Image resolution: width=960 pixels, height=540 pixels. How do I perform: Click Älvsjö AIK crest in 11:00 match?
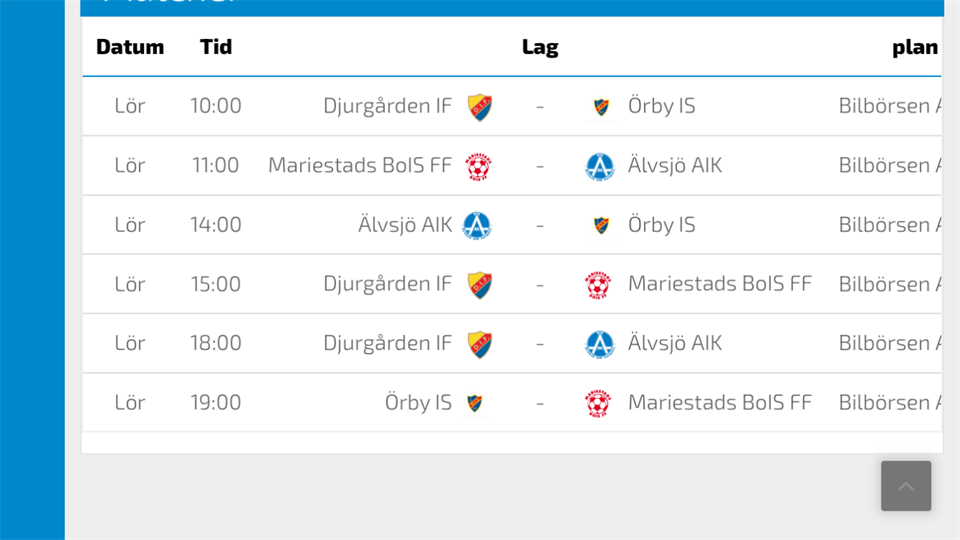pos(600,166)
